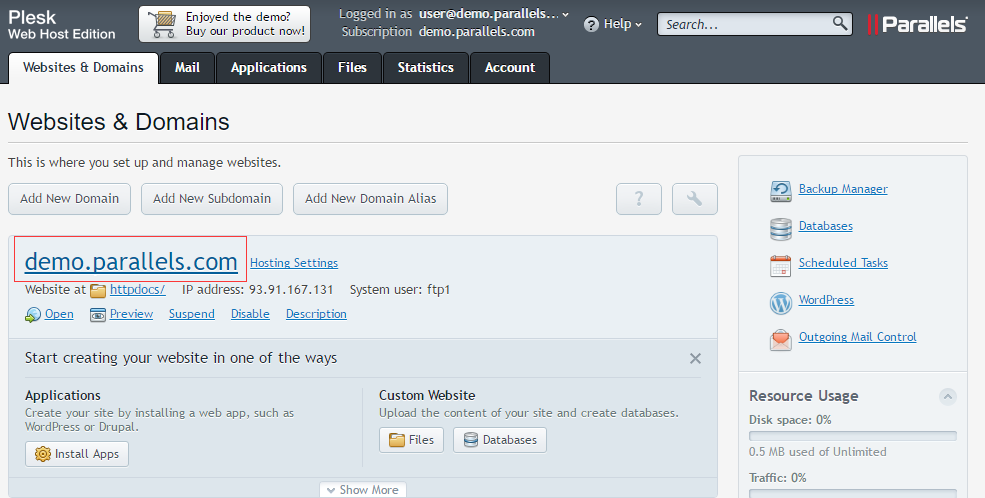The height and width of the screenshot is (498, 985).
Task: Click Add New Subdomain button
Action: pyautogui.click(x=212, y=199)
